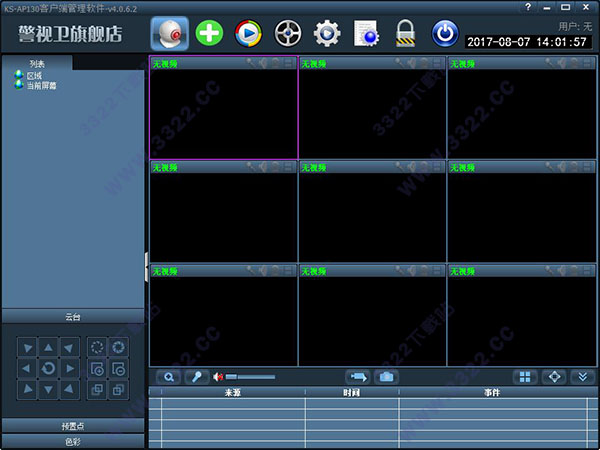Collapse the left sidebar via edge handle
The width and height of the screenshot is (600, 450).
147,267
